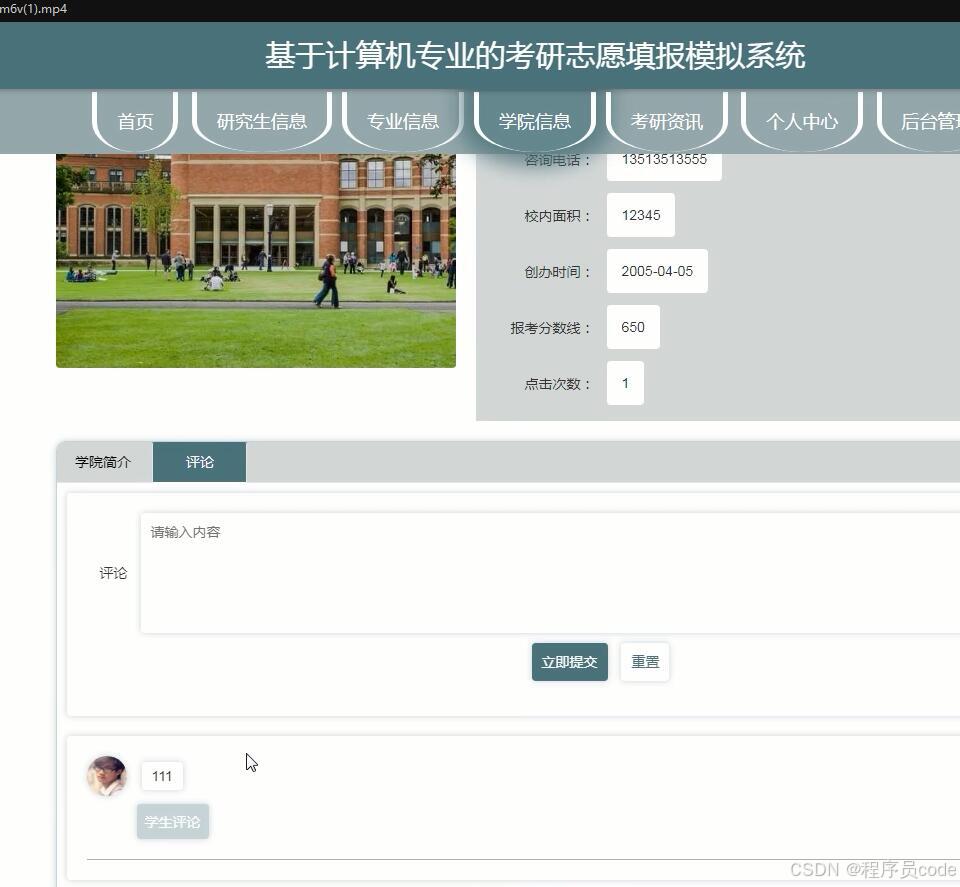Click the 学生评论 label on the comment
The height and width of the screenshot is (887, 960).
(x=172, y=821)
